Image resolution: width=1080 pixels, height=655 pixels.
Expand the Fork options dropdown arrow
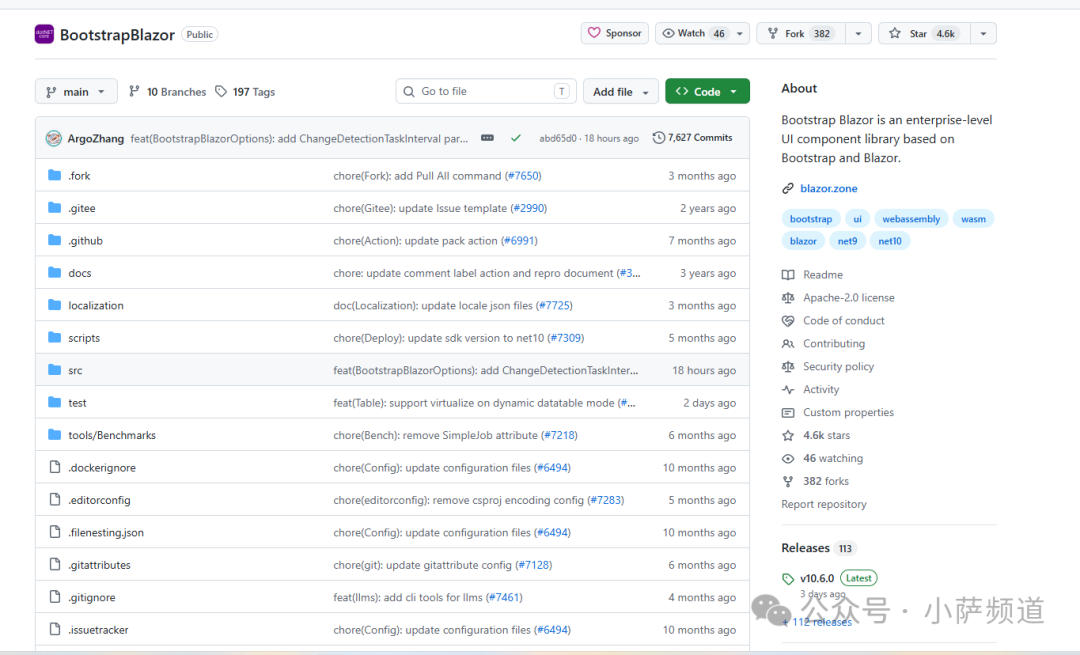858,33
